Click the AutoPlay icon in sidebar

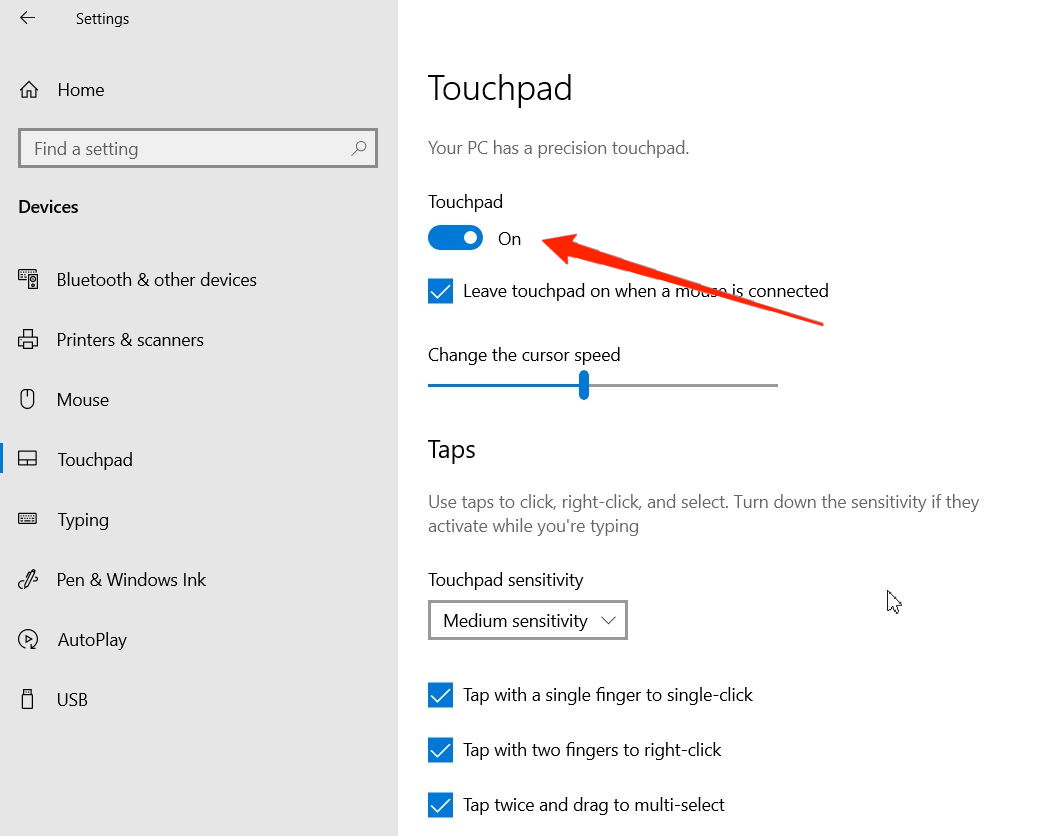click(x=28, y=639)
